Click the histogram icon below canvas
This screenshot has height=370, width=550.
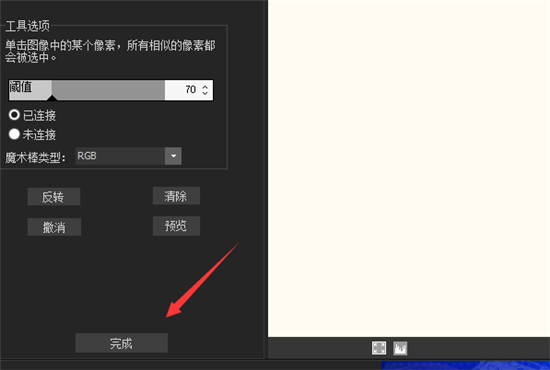[400, 348]
